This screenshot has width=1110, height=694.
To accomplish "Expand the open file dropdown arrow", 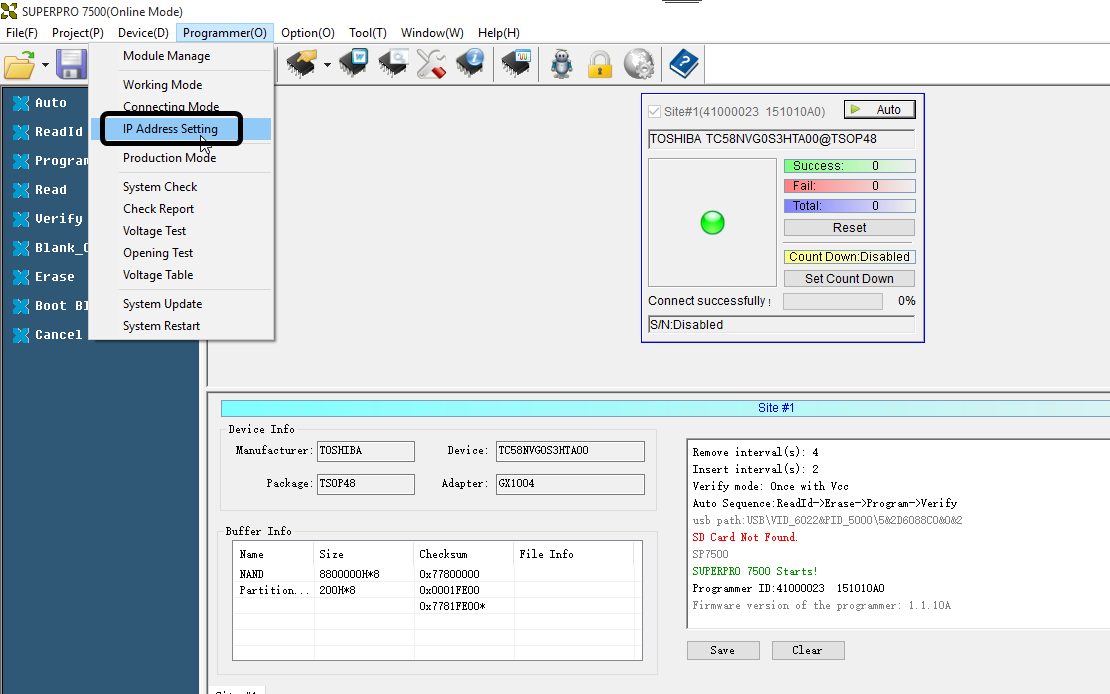I will click(x=43, y=63).
